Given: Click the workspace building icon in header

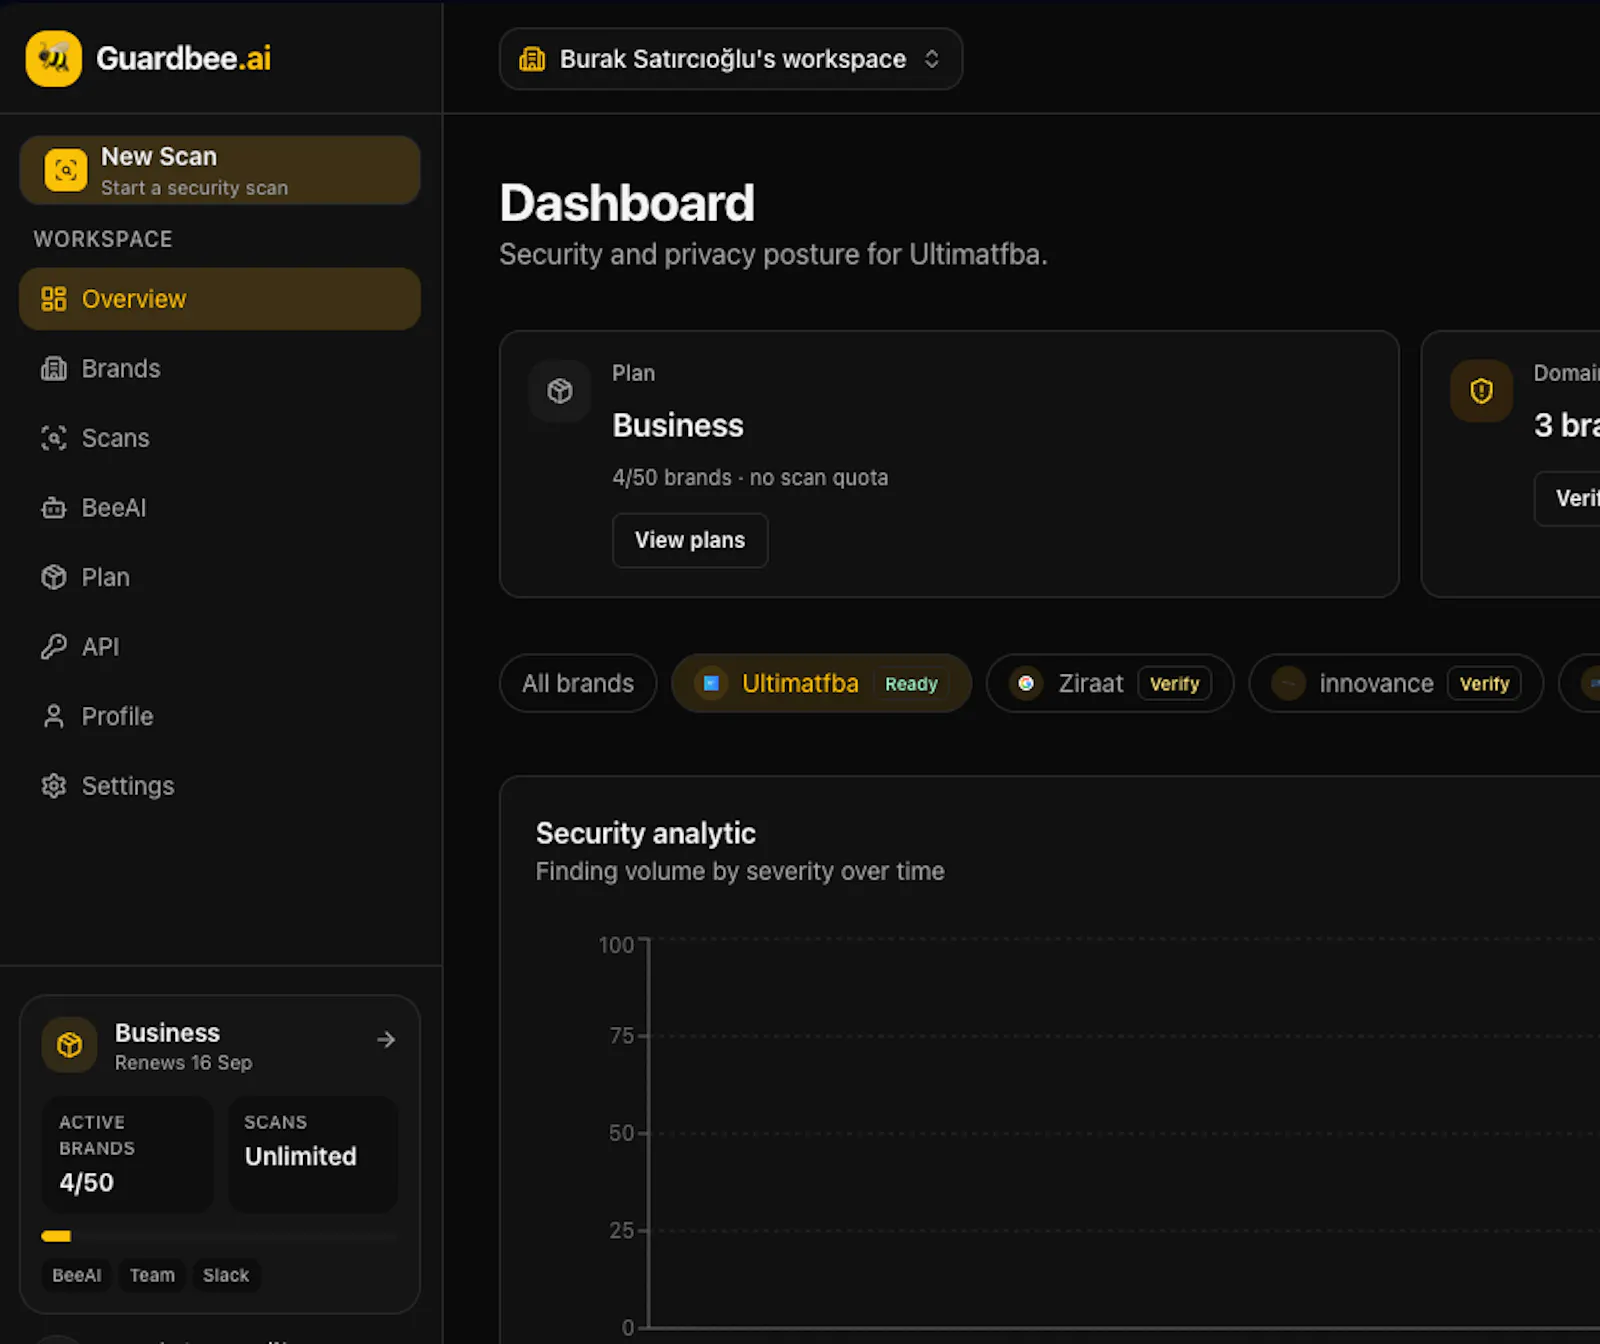Looking at the screenshot, I should (532, 59).
